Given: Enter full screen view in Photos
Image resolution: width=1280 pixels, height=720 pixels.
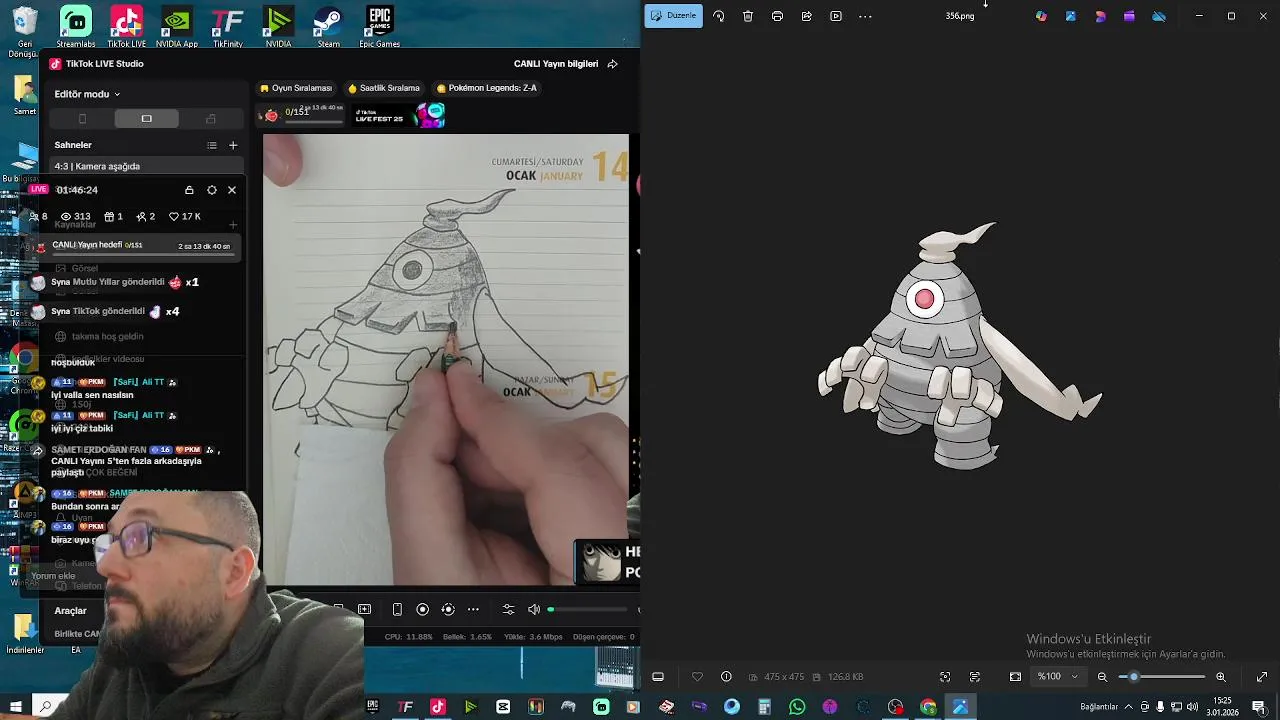Looking at the screenshot, I should click(1261, 677).
